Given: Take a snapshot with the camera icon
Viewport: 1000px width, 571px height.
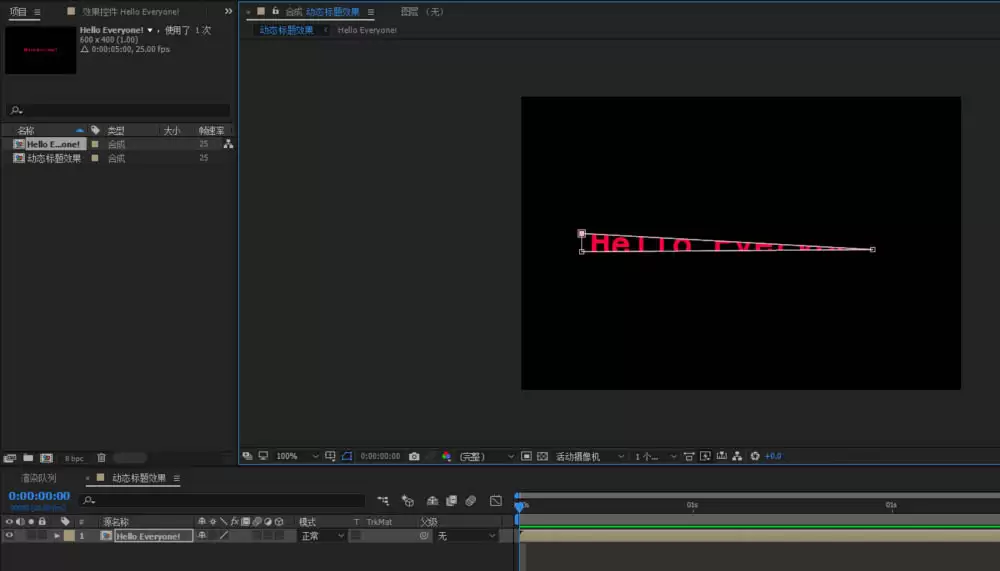Looking at the screenshot, I should pos(414,456).
